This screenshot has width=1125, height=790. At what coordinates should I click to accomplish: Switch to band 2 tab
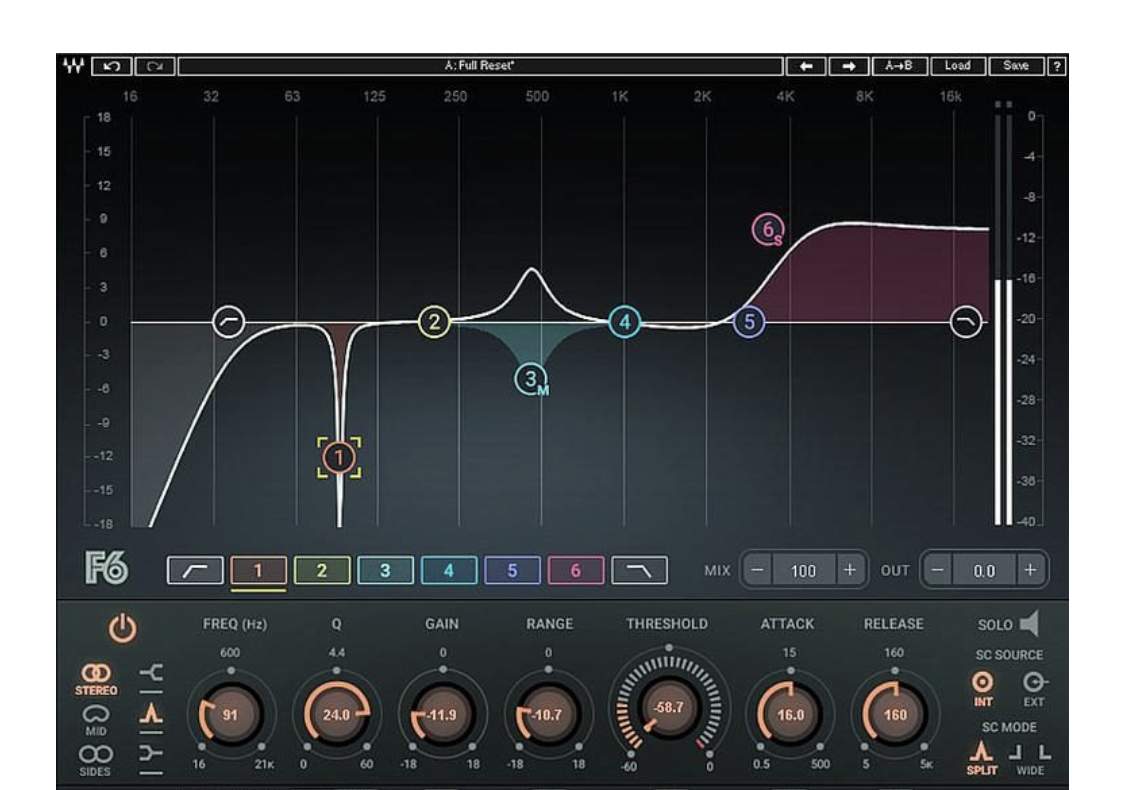[321, 570]
